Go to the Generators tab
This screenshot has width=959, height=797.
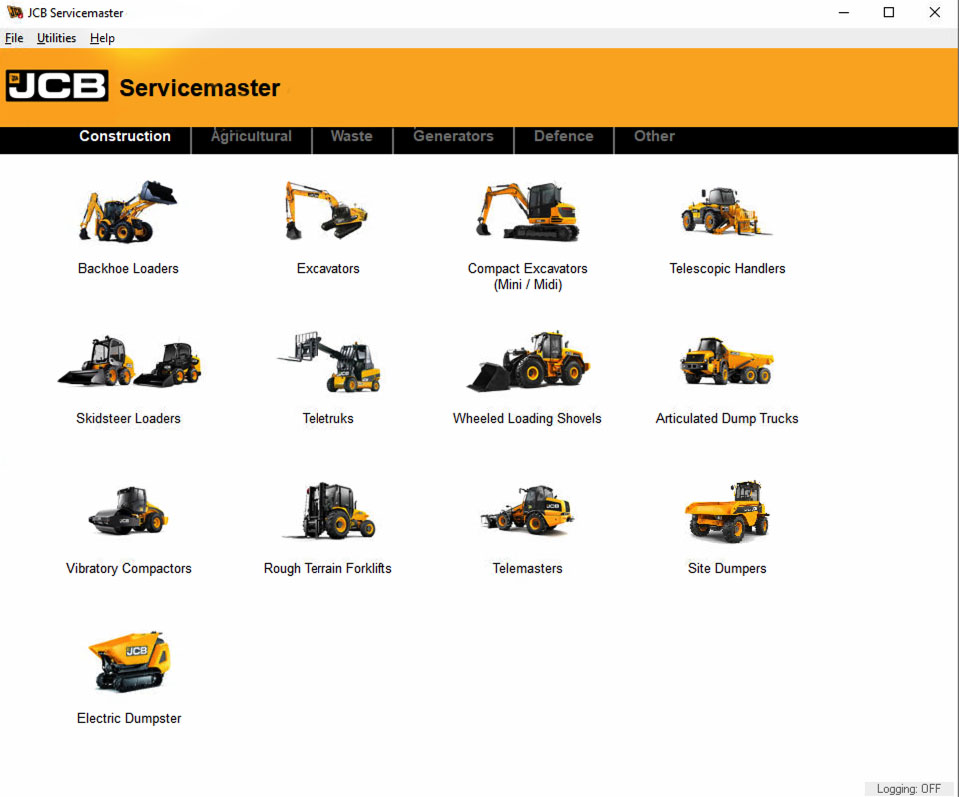(x=453, y=136)
